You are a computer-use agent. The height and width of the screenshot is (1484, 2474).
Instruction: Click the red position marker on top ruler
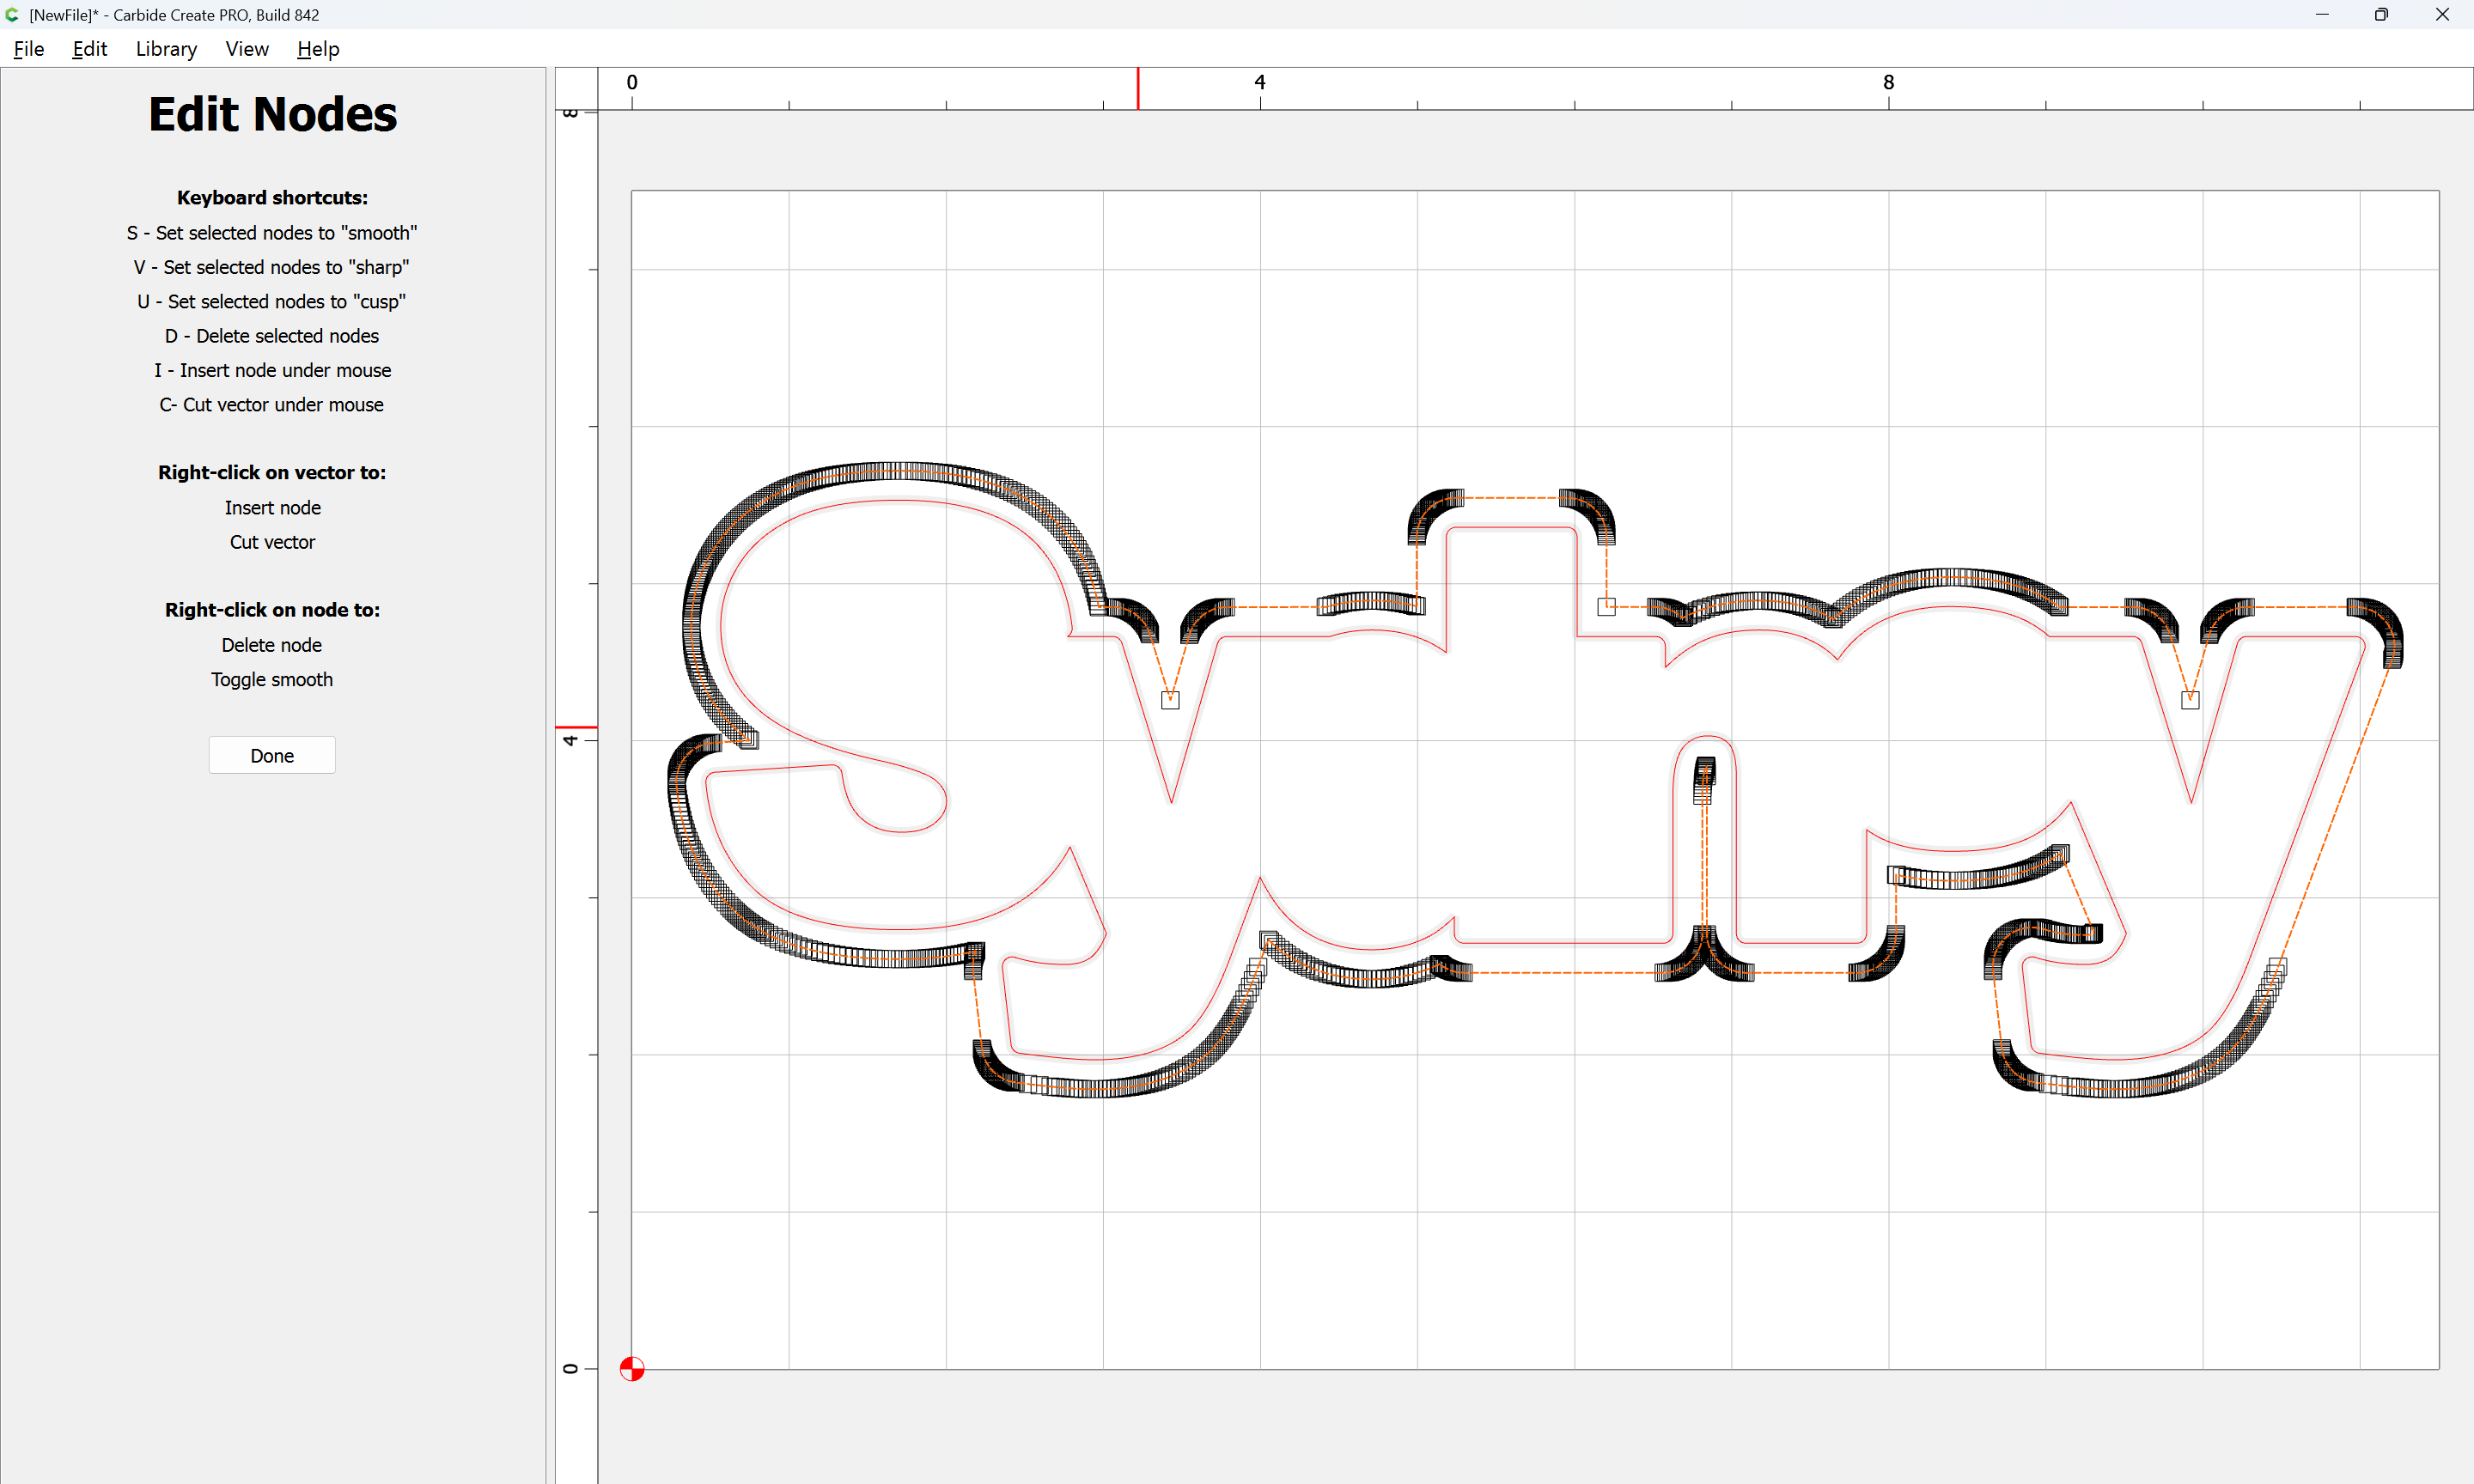click(1138, 88)
